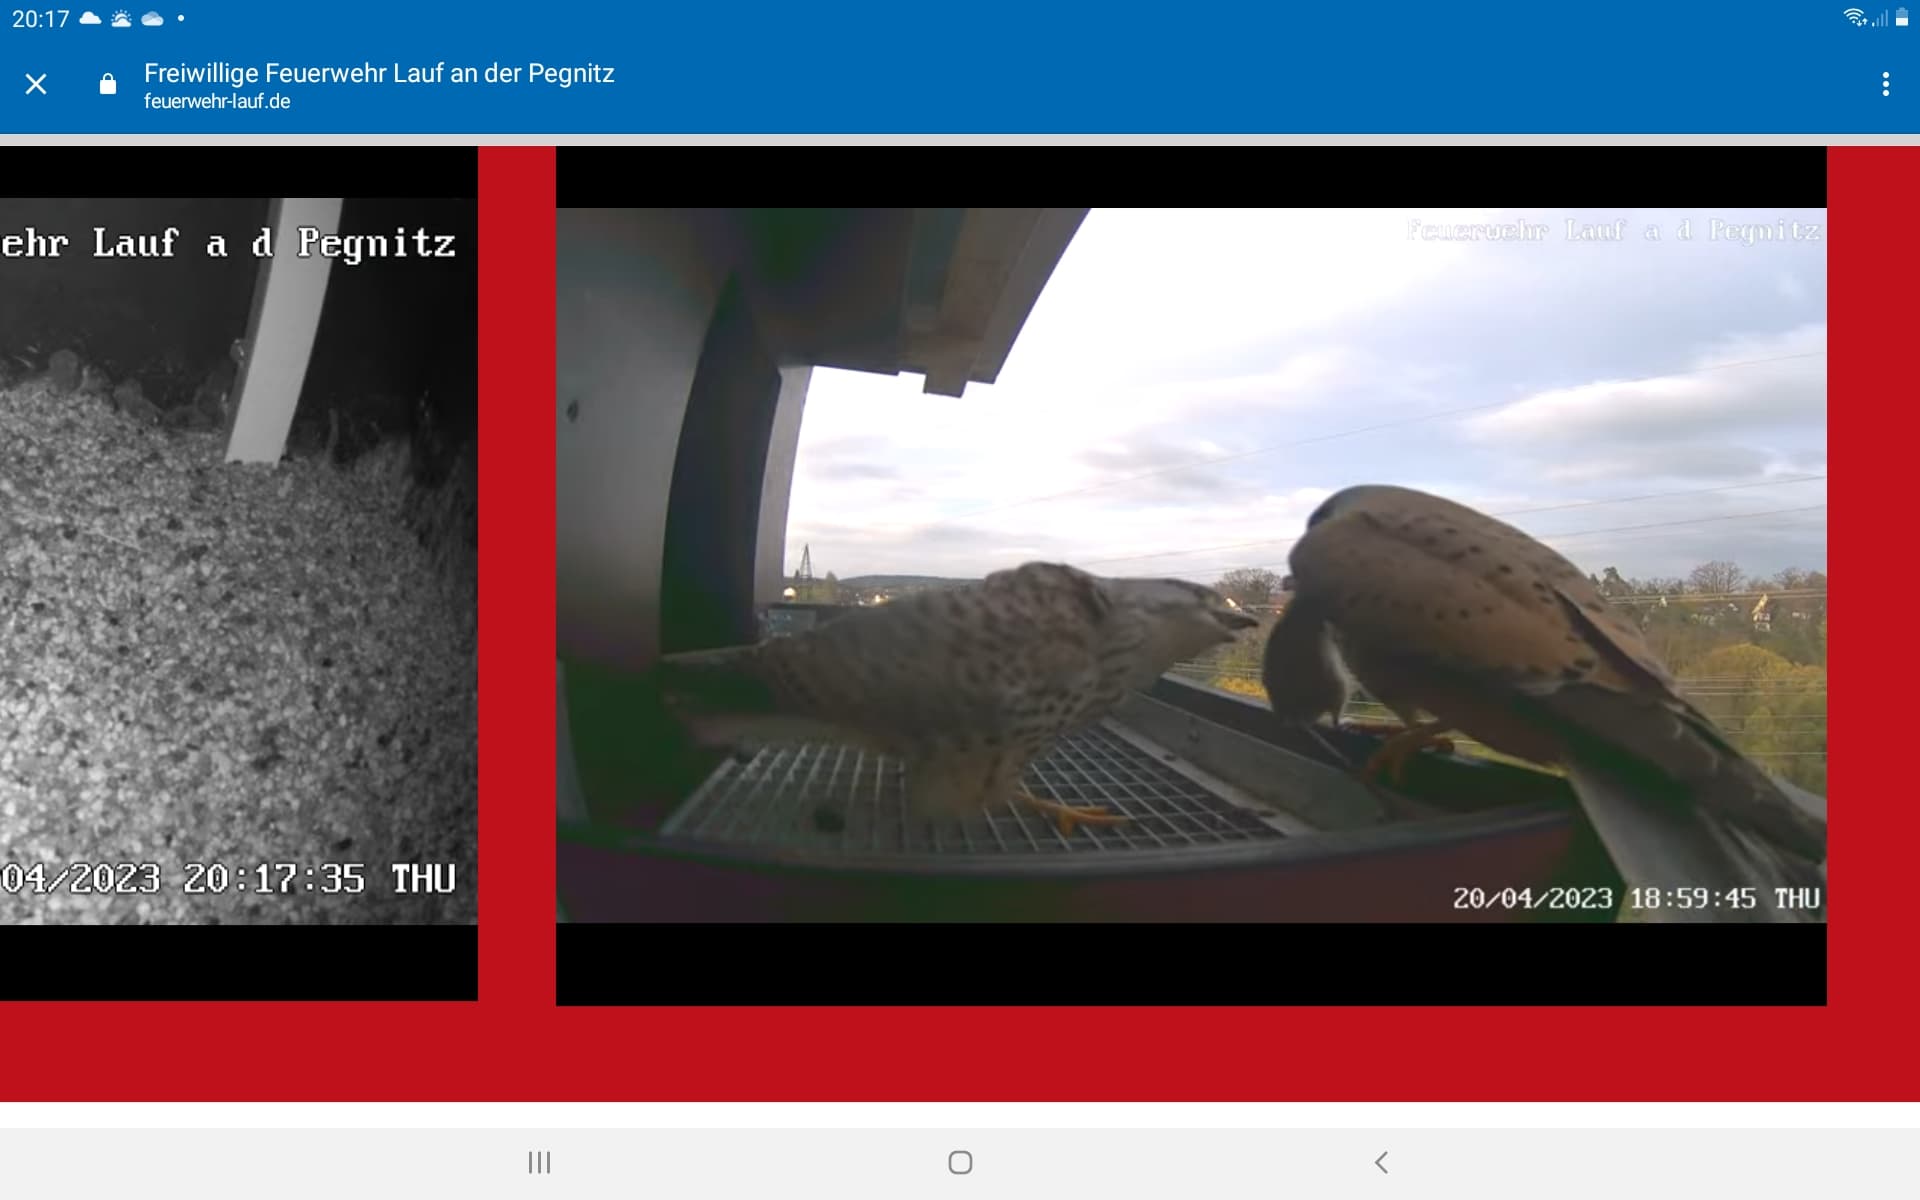Click the feuerwehr-lauf.de URL text
This screenshot has width=1920, height=1200.
point(217,101)
